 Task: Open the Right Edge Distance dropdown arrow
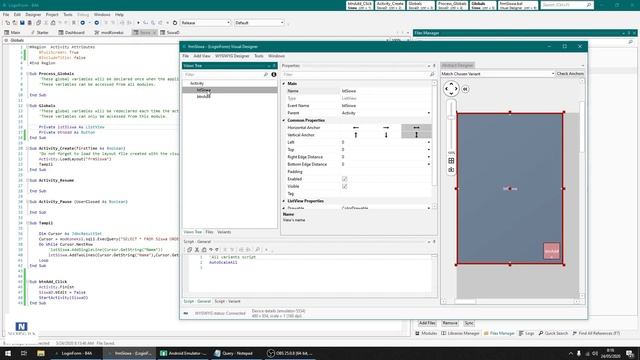point(429,157)
